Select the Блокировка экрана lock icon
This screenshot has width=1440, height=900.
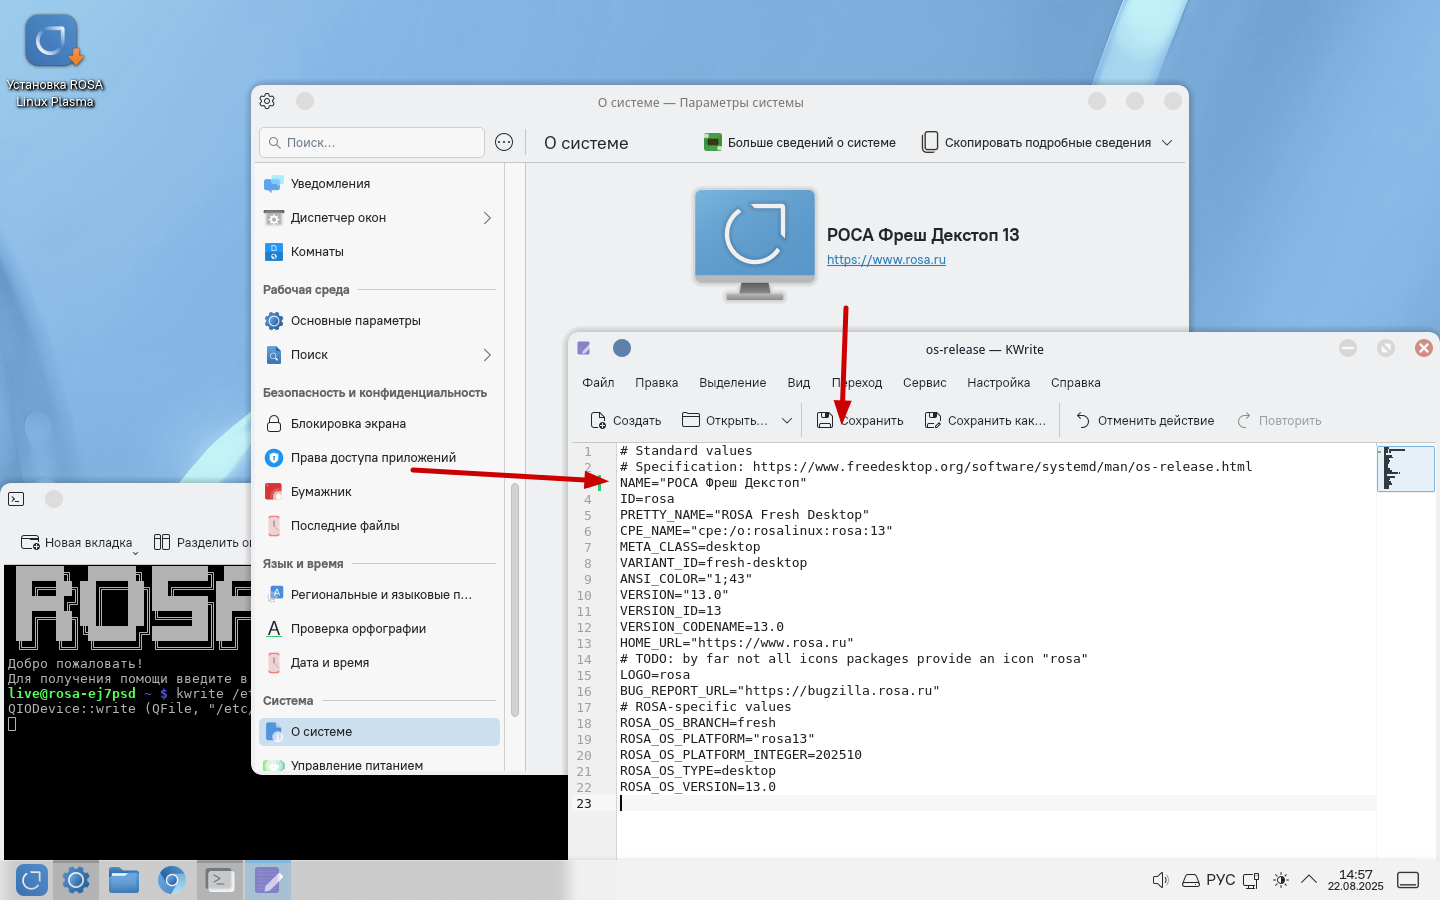(273, 424)
